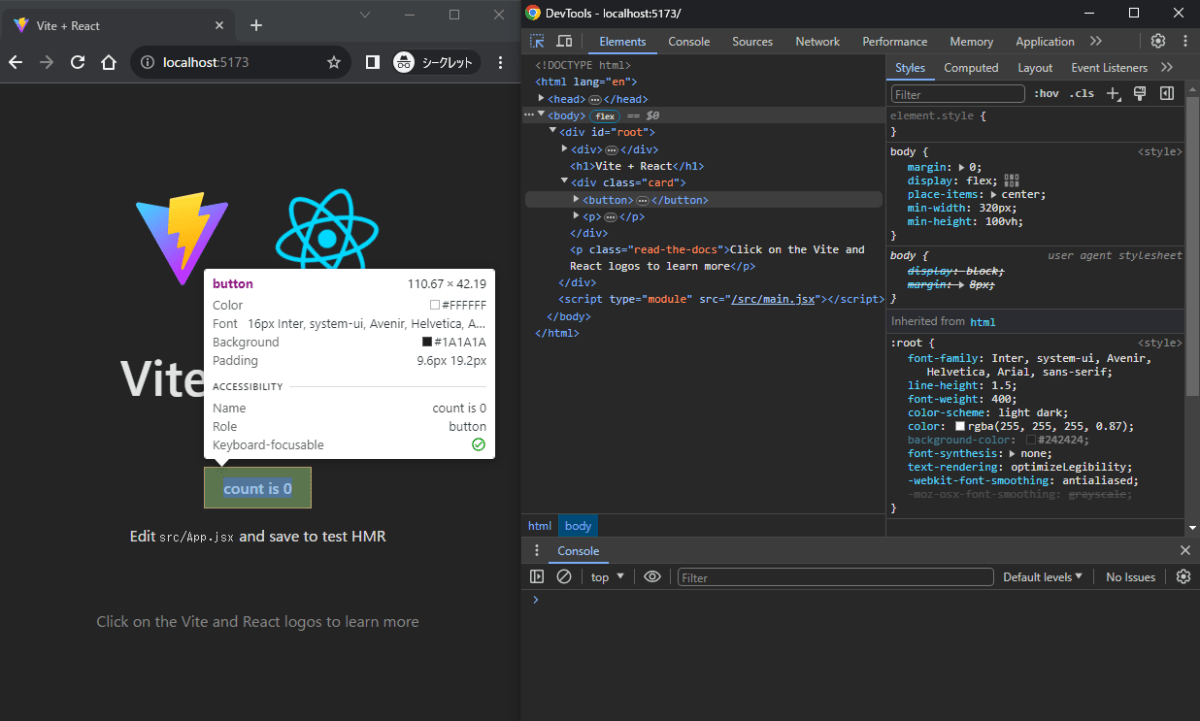The height and width of the screenshot is (721, 1200).
Task: Create live expression eye icon
Action: coord(652,577)
